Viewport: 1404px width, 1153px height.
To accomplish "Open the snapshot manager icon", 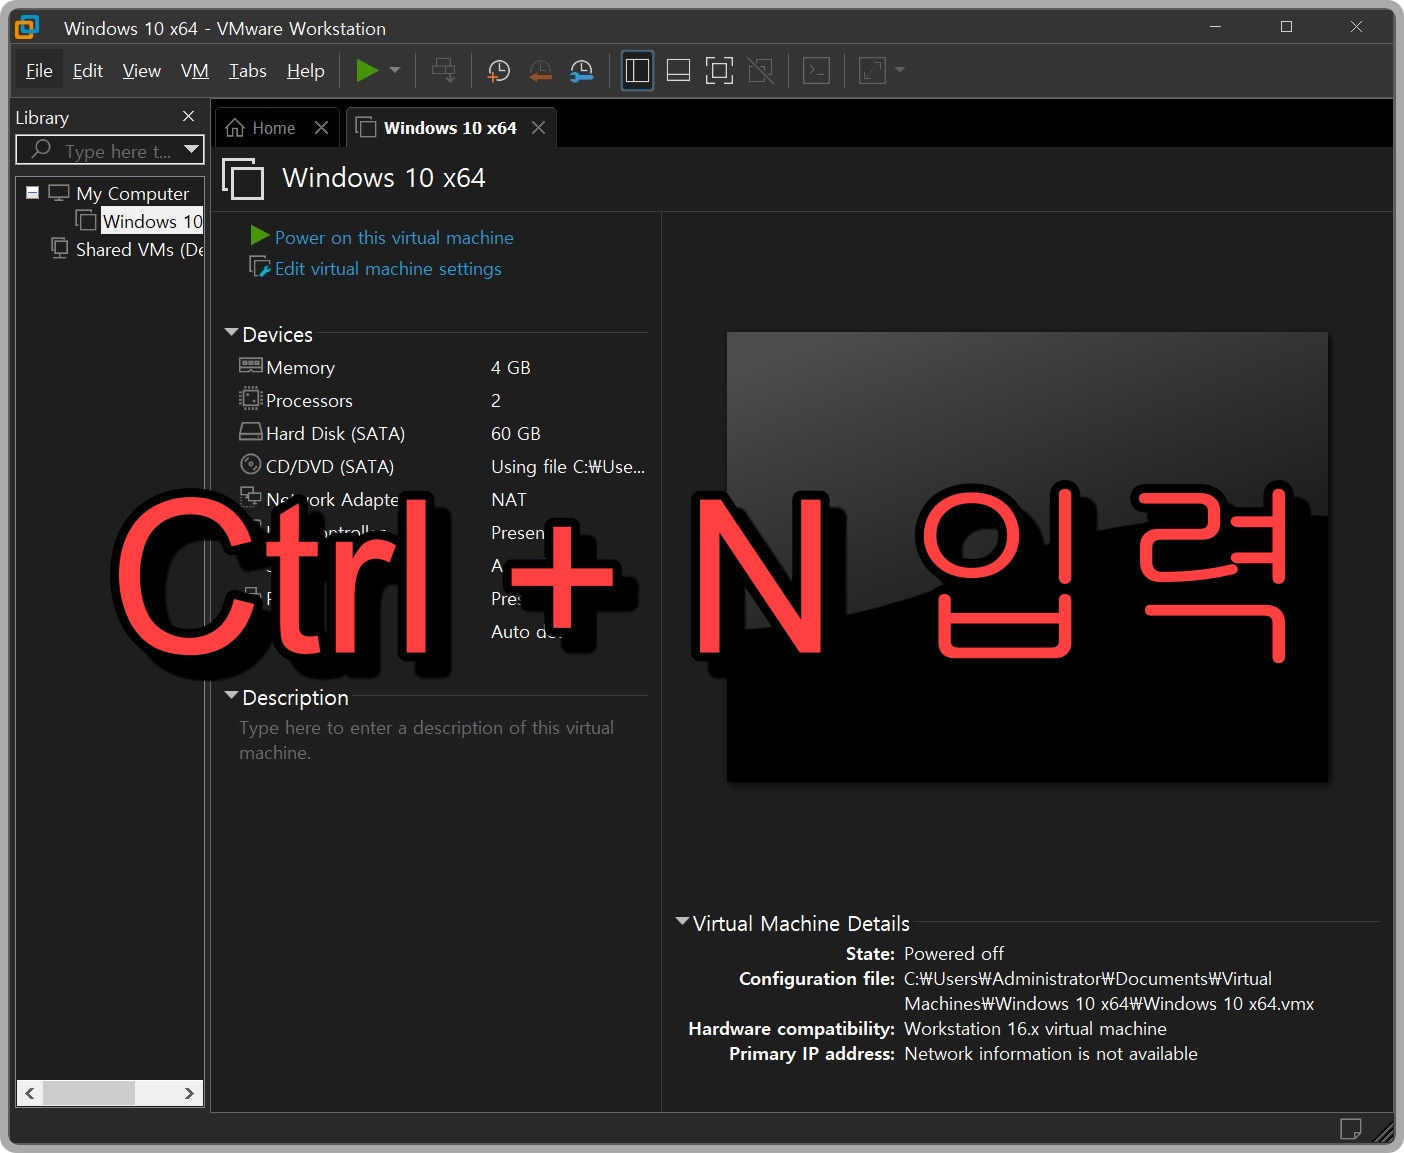I will (581, 70).
